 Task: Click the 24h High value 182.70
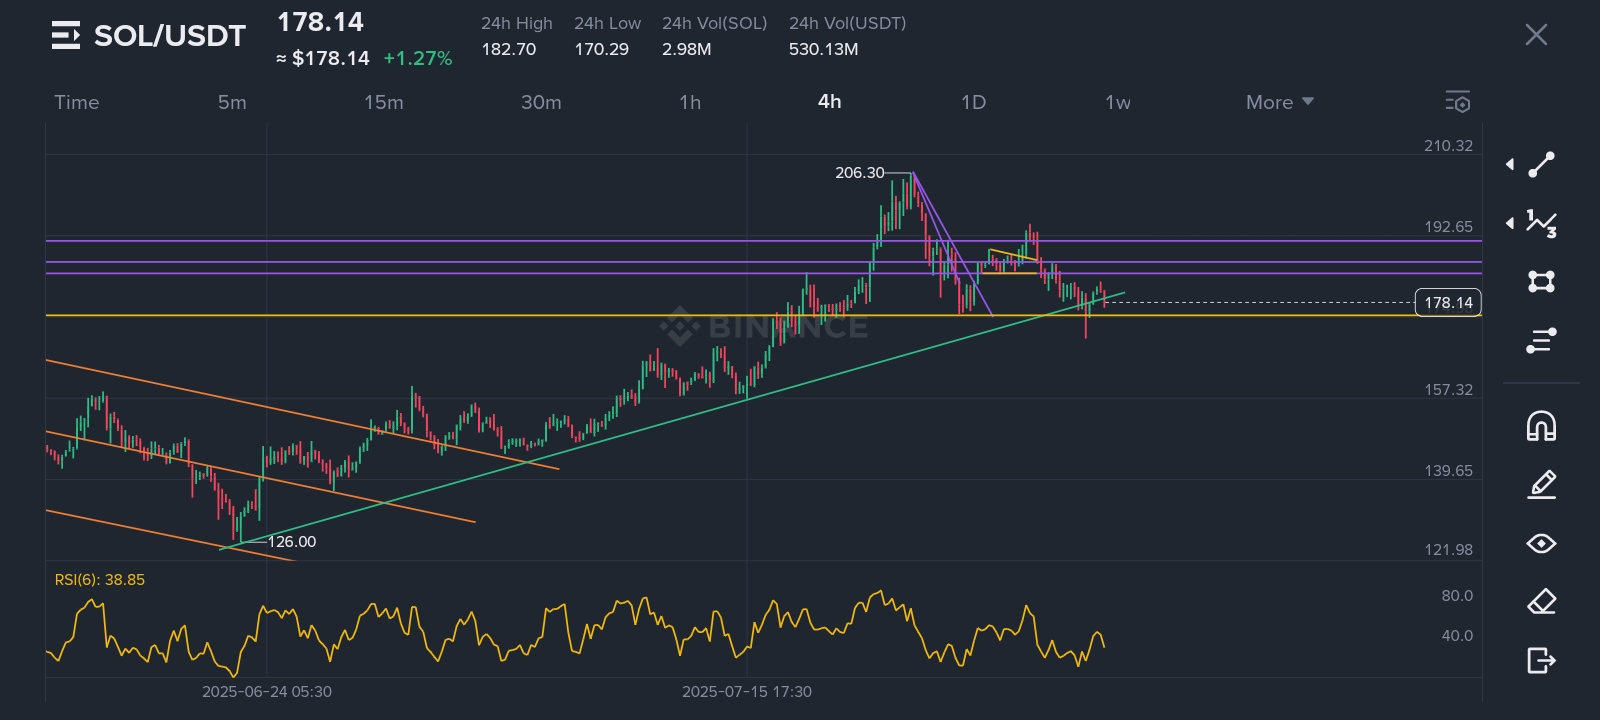pos(509,49)
